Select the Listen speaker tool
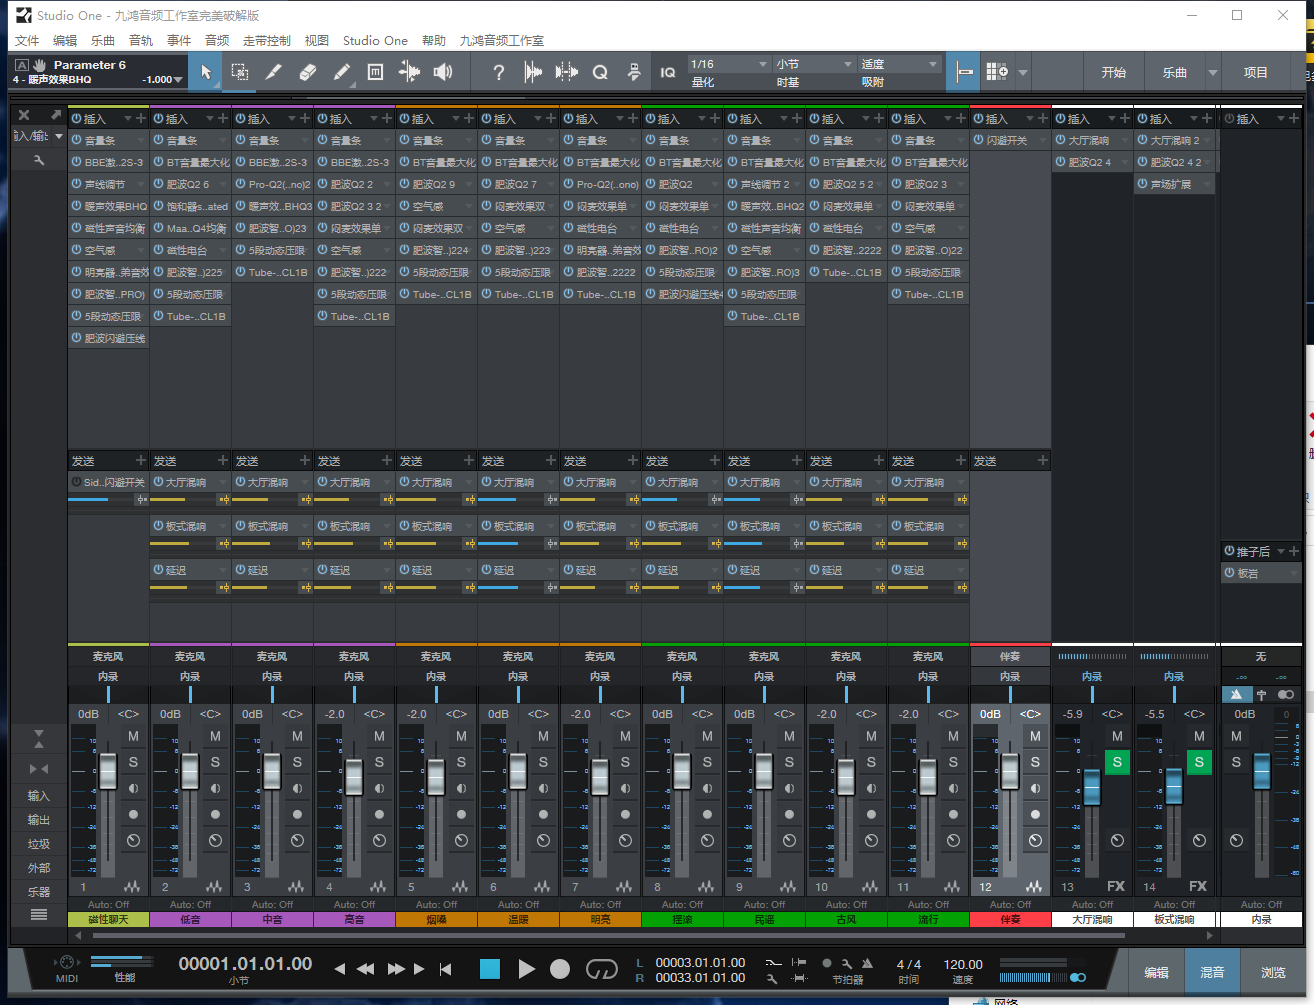This screenshot has width=1314, height=1005. (x=443, y=72)
